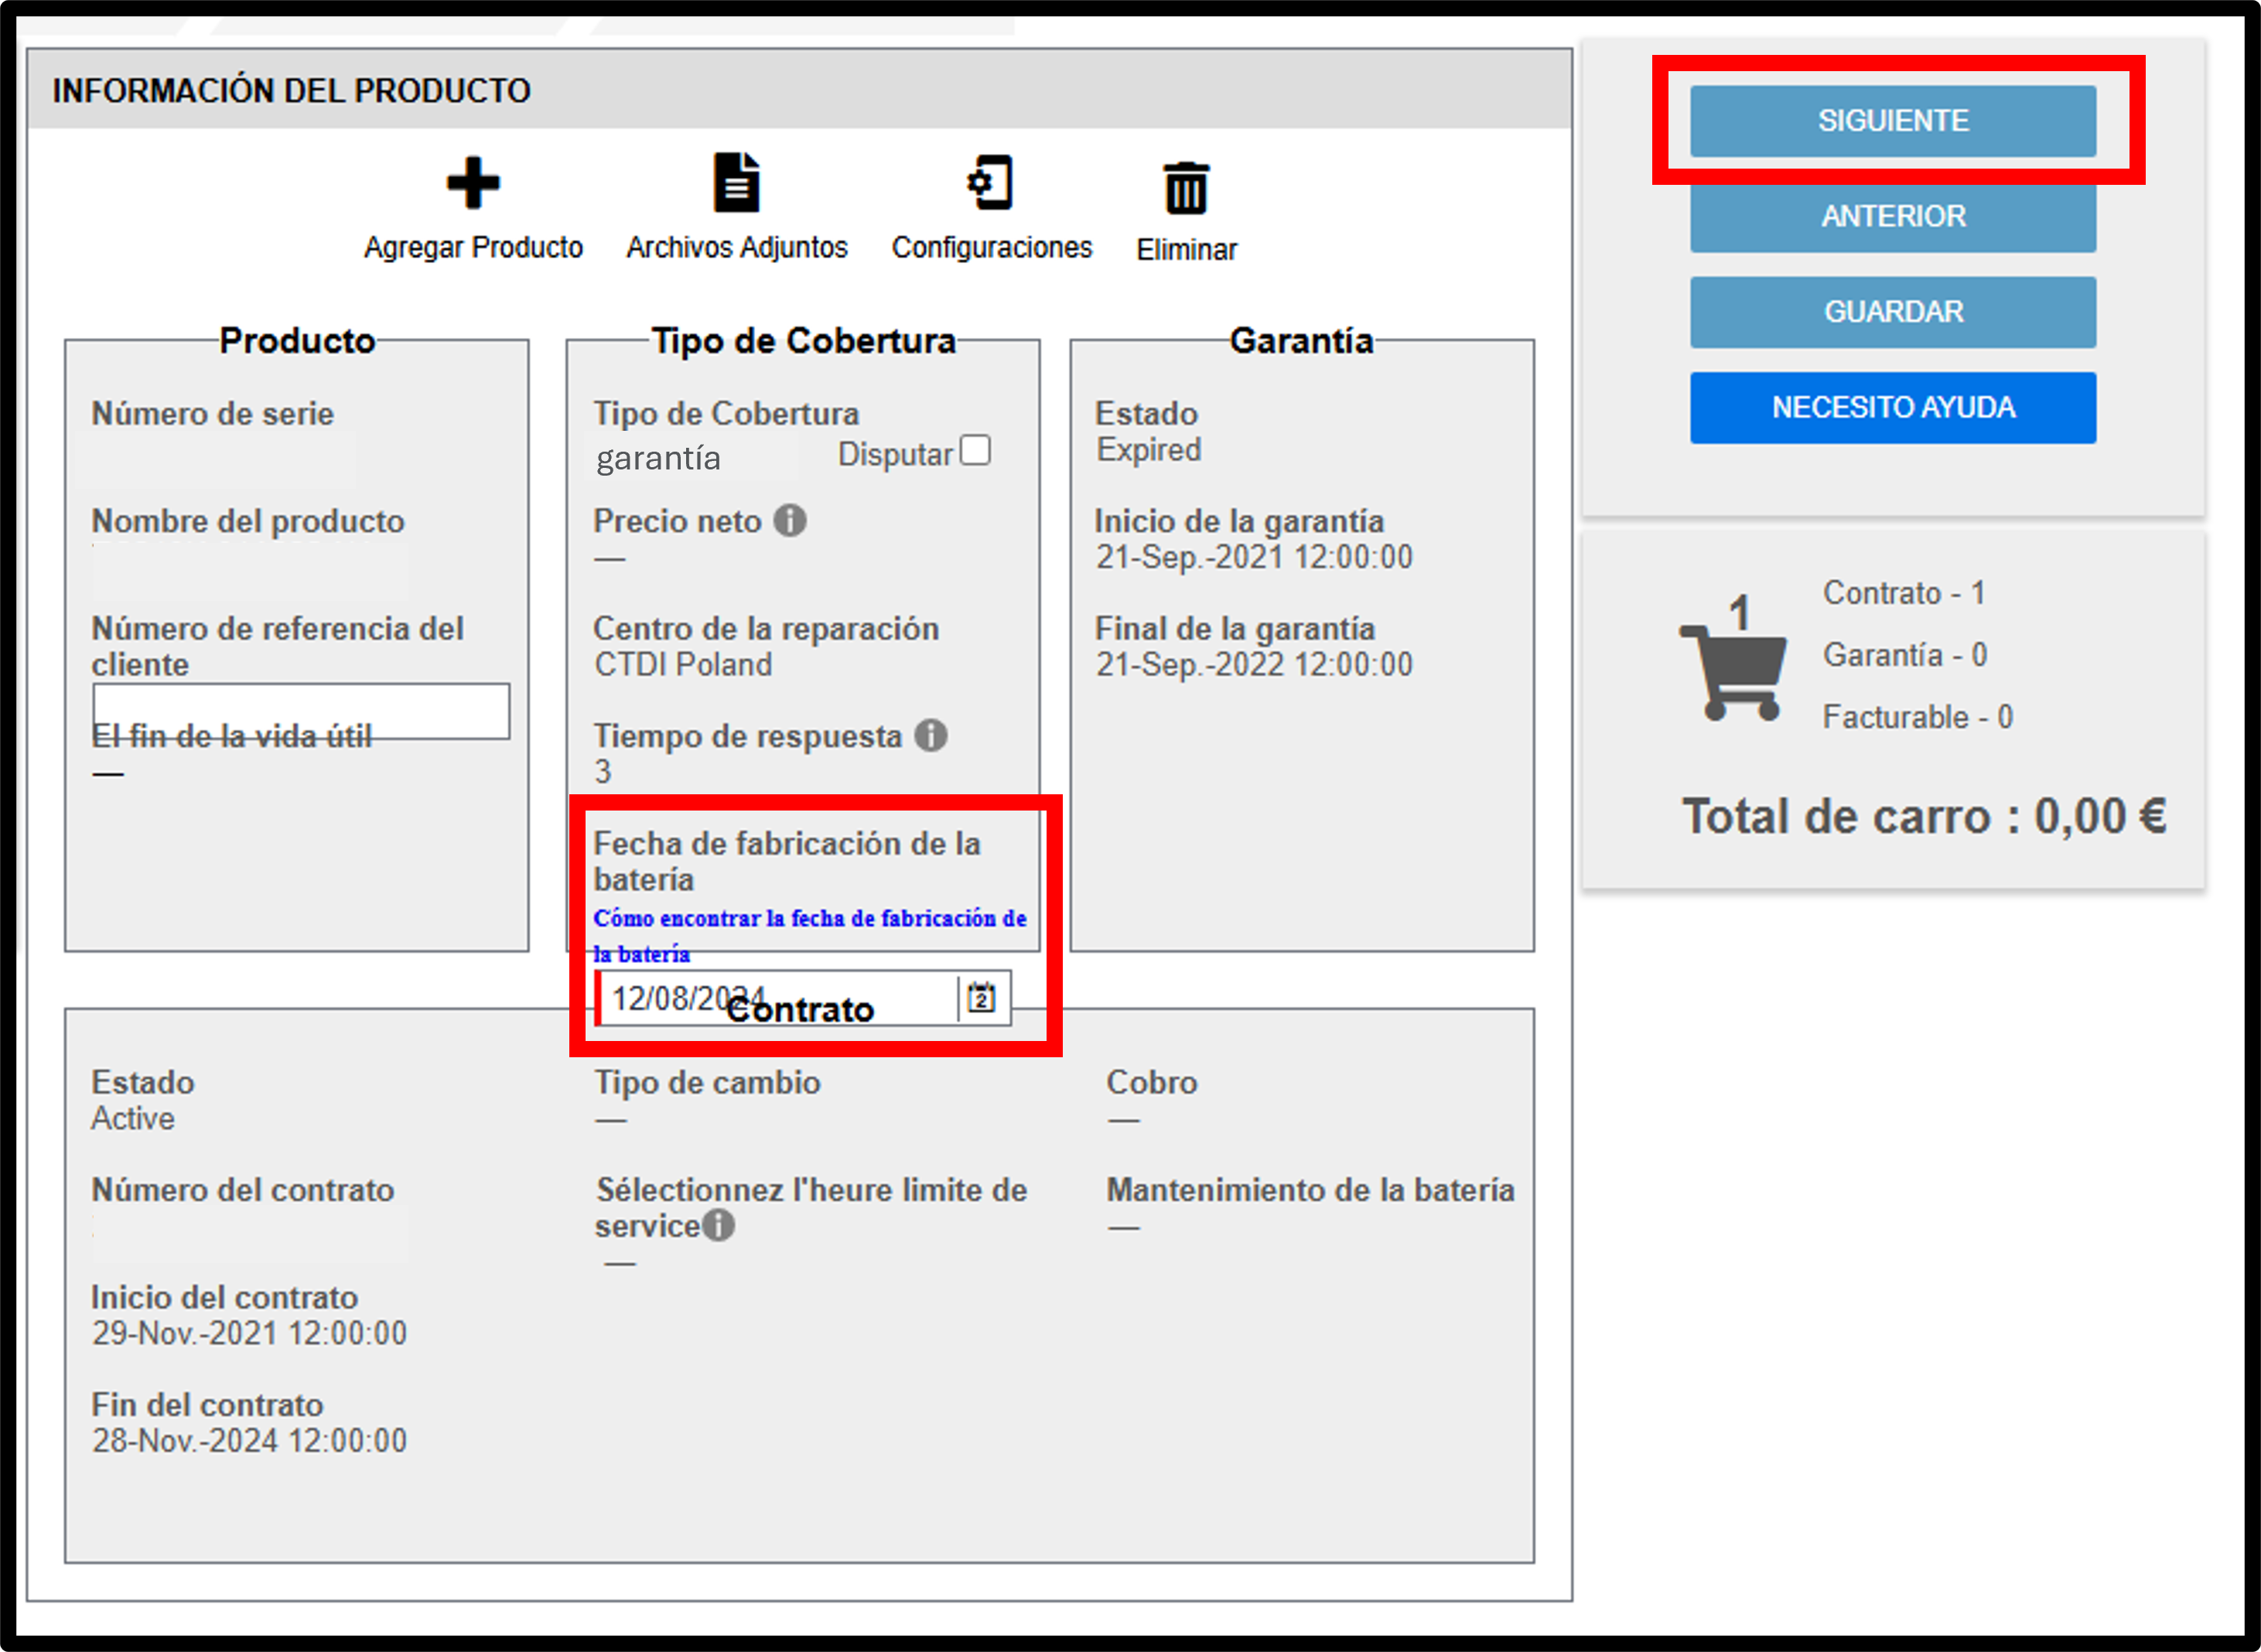Screen dimensions: 2261x1652
Task: Click contract start date 29-Nov.-2021
Action: click(x=249, y=1333)
